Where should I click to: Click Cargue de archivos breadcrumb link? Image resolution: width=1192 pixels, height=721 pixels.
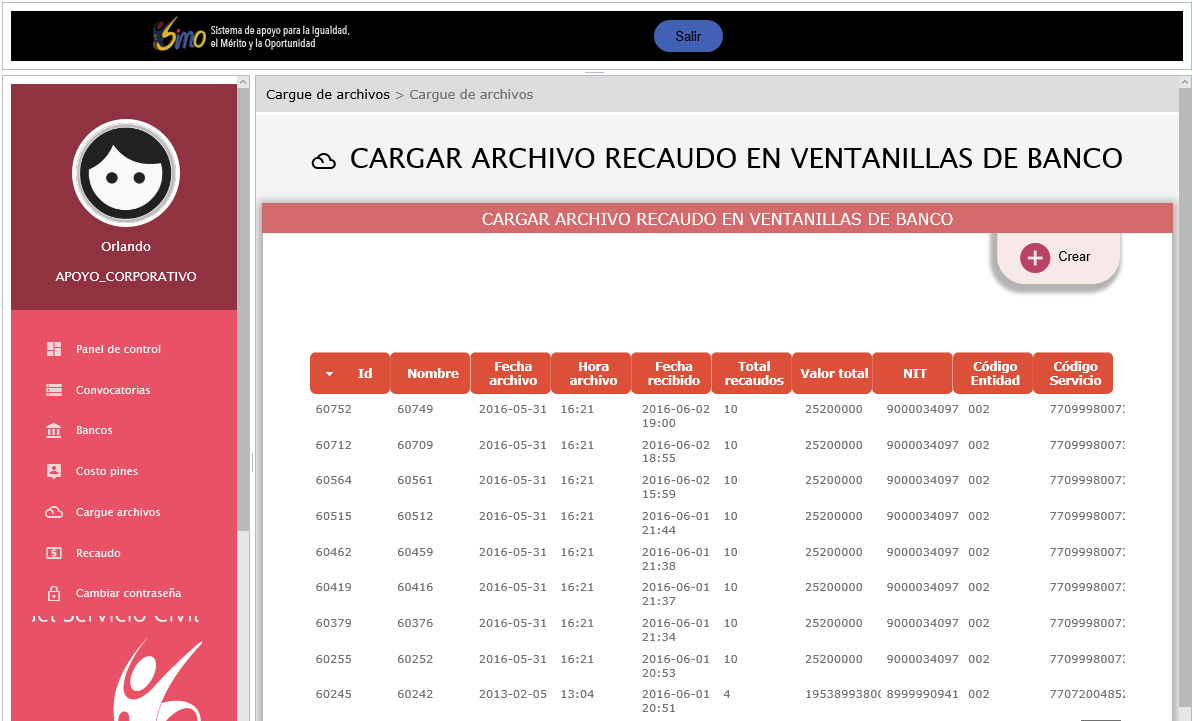tap(327, 95)
